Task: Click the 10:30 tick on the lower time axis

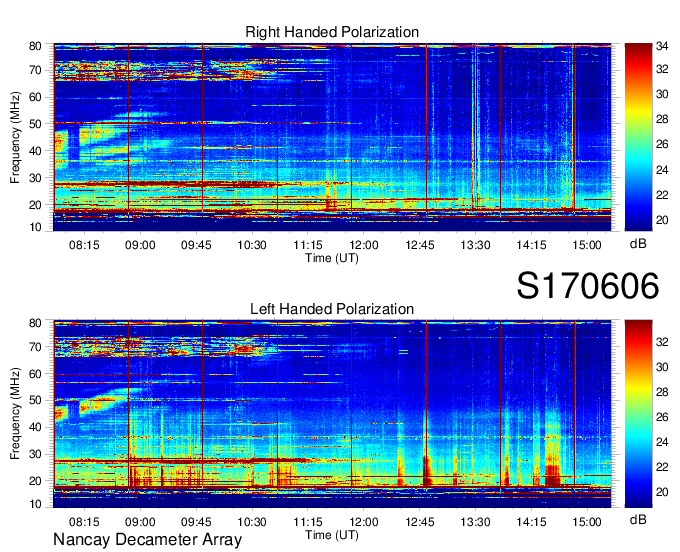Action: tap(252, 522)
